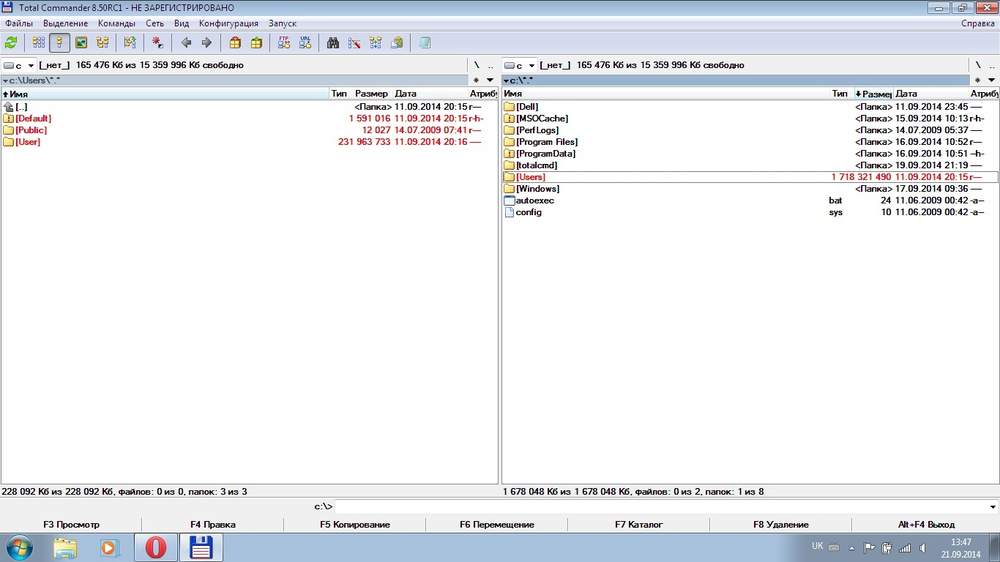The image size is (1000, 562).
Task: Select the [Program Files] folder row
Action: (750, 142)
